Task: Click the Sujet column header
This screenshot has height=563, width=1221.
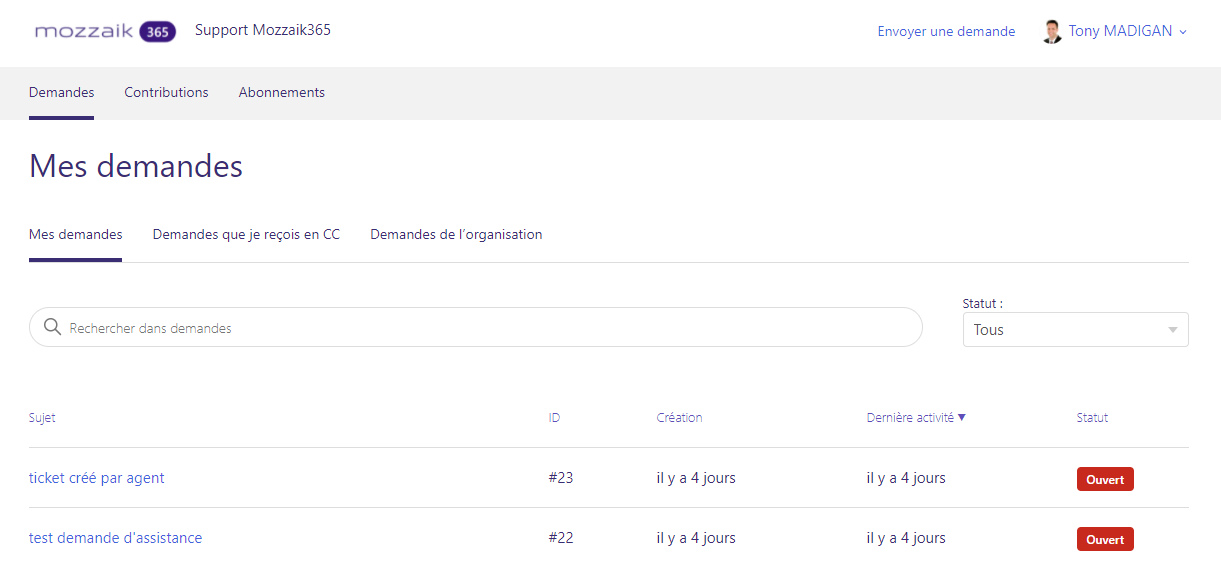Action: pyautogui.click(x=42, y=418)
